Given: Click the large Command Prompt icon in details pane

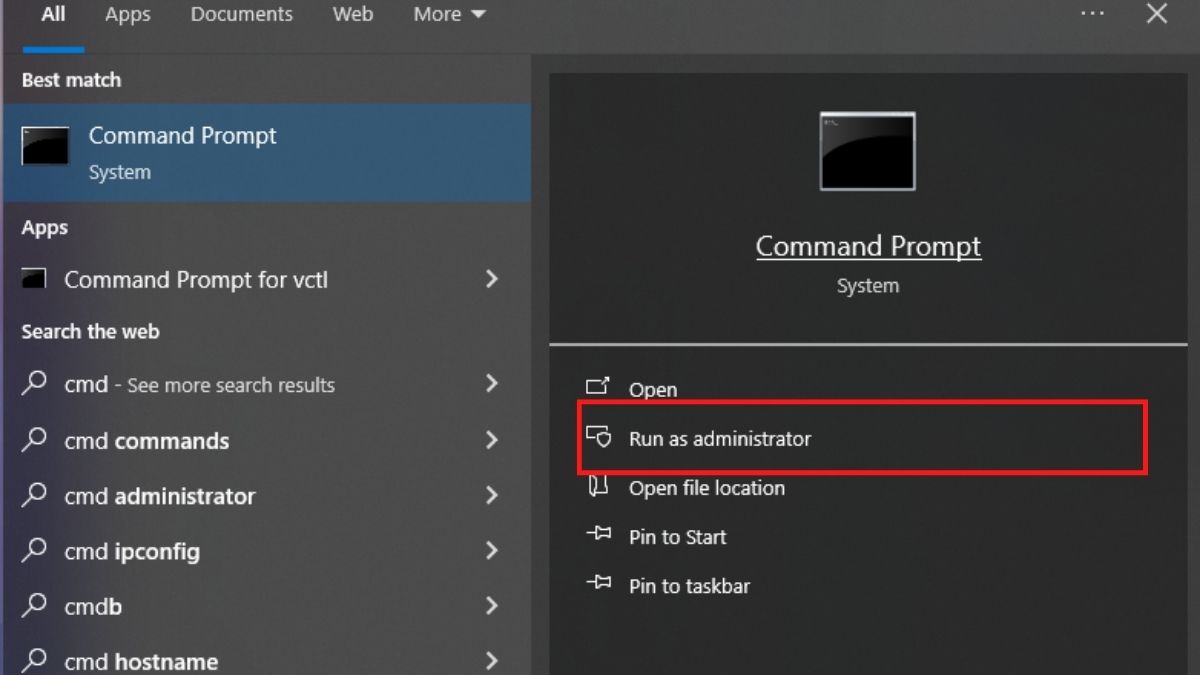Looking at the screenshot, I should click(x=867, y=151).
